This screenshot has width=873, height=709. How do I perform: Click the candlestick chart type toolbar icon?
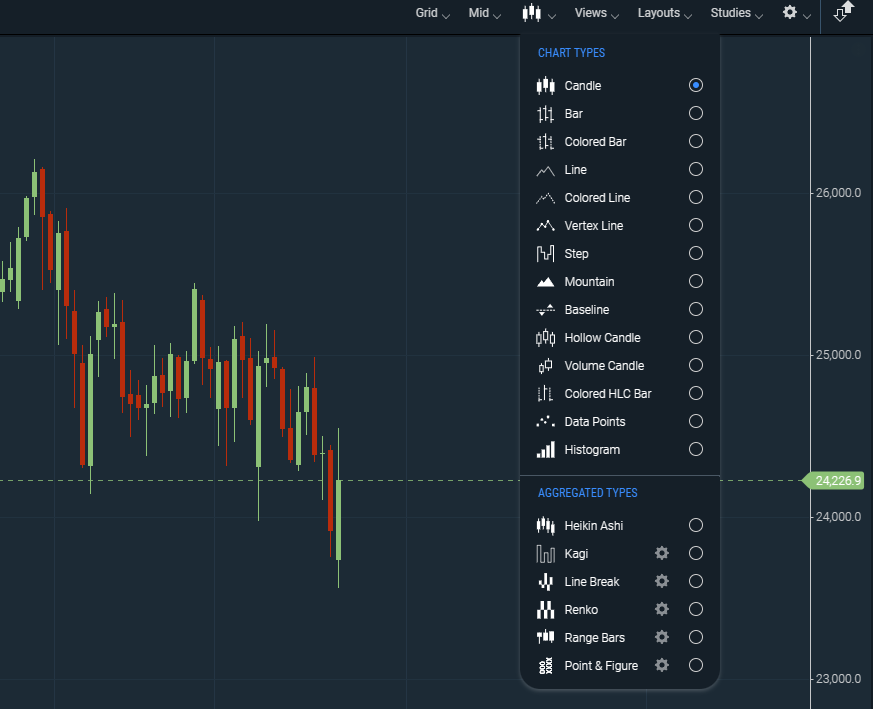click(532, 13)
